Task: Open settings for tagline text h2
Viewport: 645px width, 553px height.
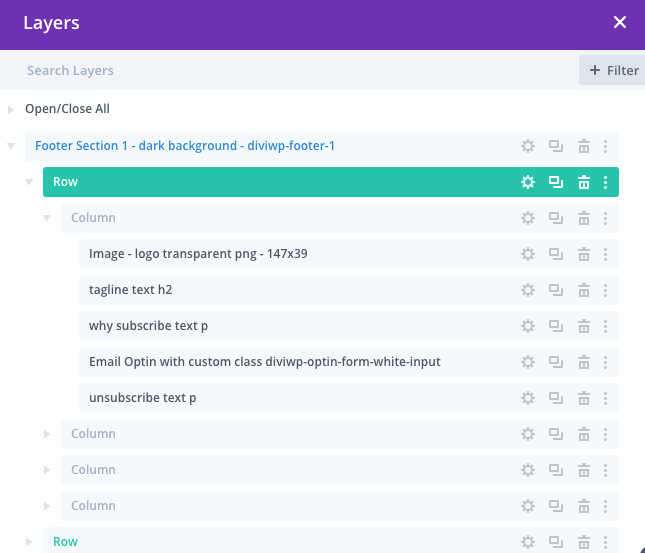Action: click(x=528, y=290)
